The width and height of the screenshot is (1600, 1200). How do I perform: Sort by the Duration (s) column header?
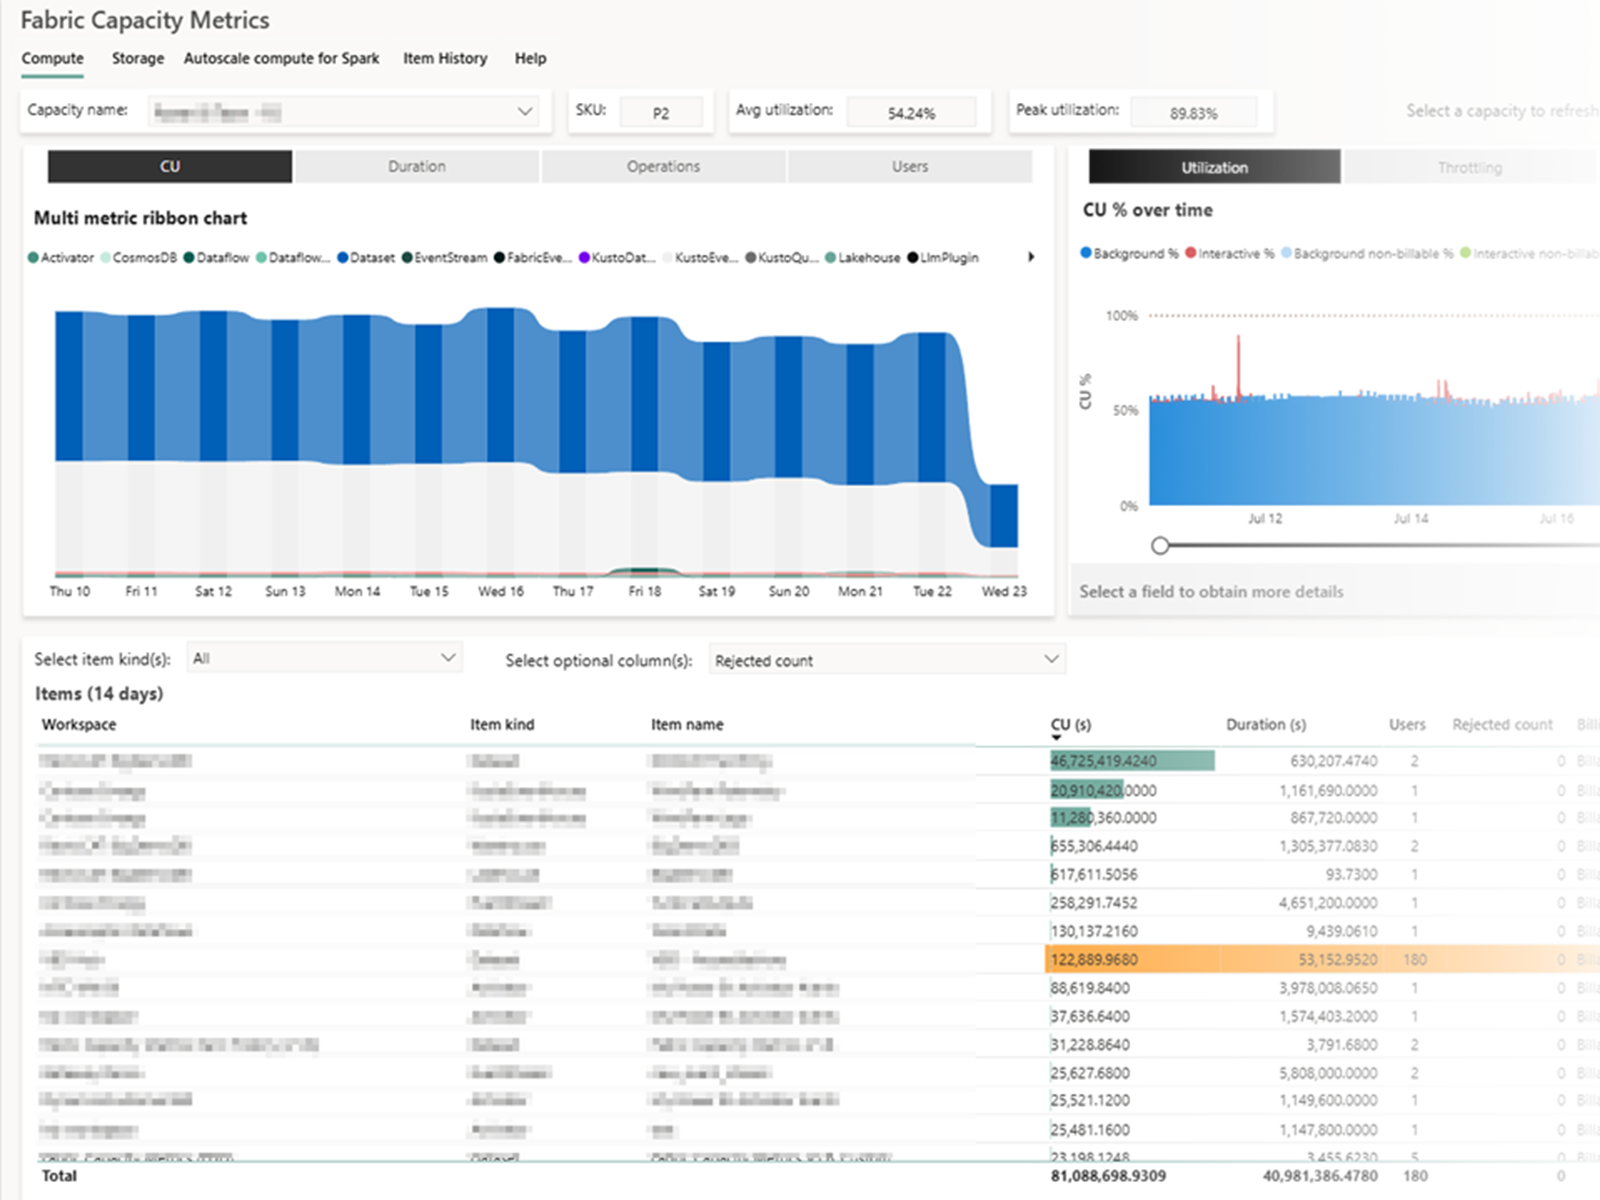coord(1266,724)
